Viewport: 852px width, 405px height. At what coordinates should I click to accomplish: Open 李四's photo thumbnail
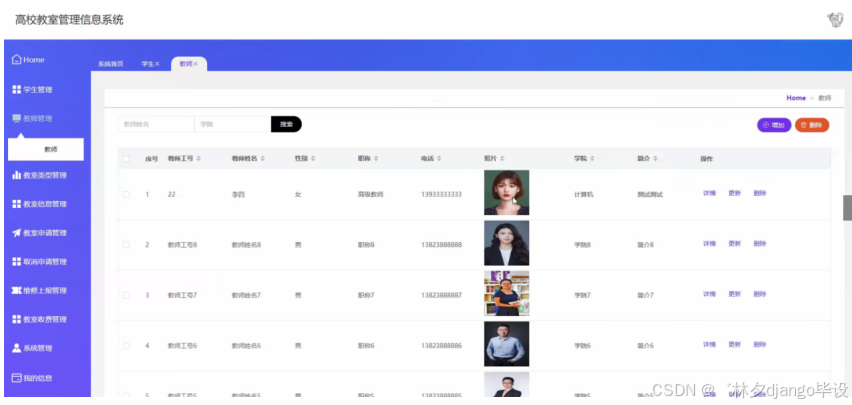pos(506,193)
